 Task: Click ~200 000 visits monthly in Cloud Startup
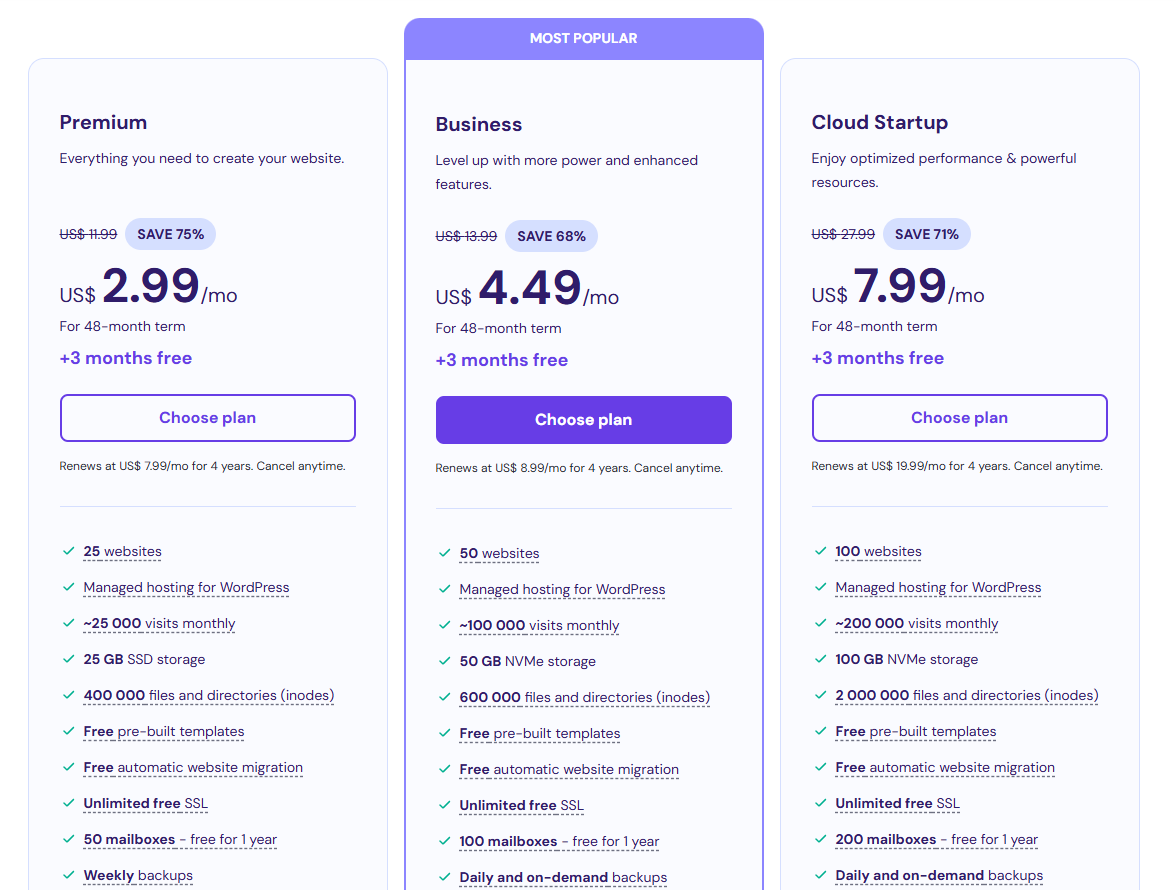916,624
